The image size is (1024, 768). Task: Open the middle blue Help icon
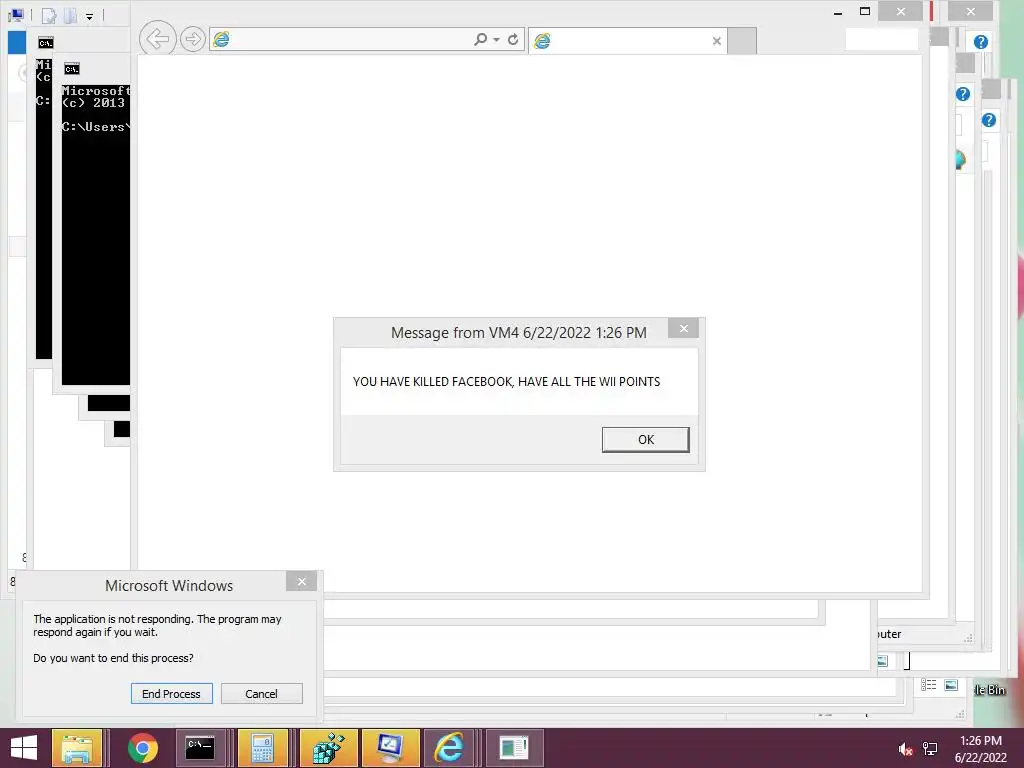pyautogui.click(x=963, y=94)
